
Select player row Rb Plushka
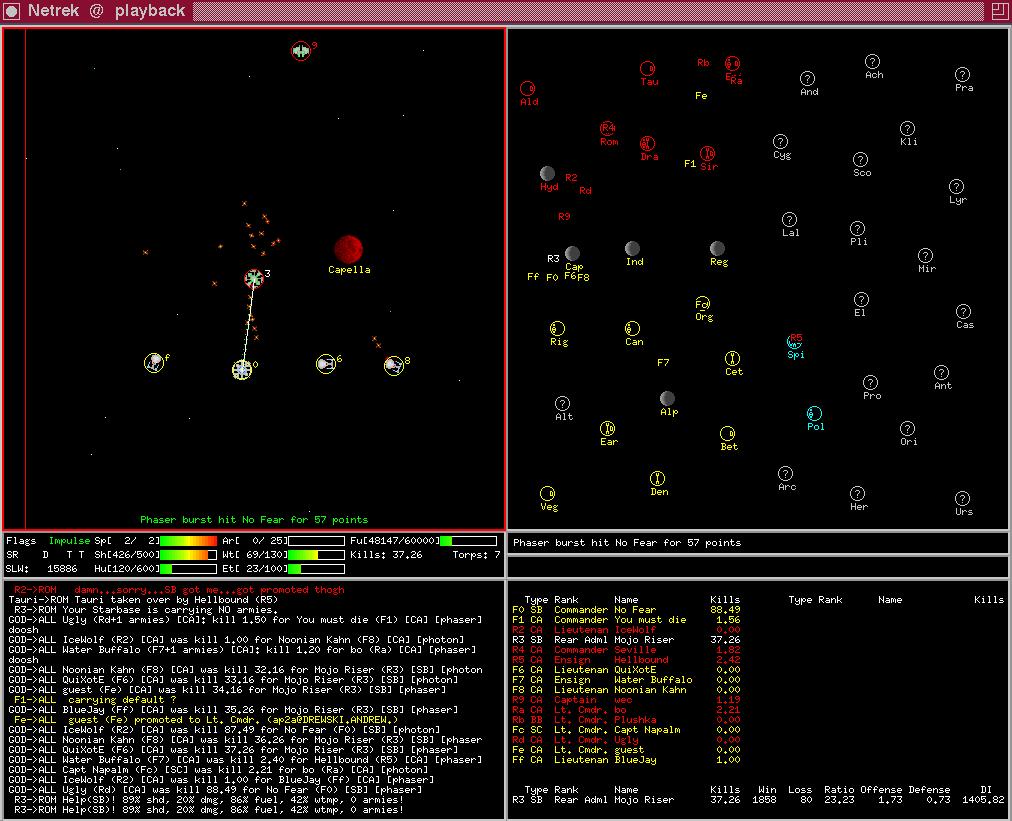click(x=626, y=720)
